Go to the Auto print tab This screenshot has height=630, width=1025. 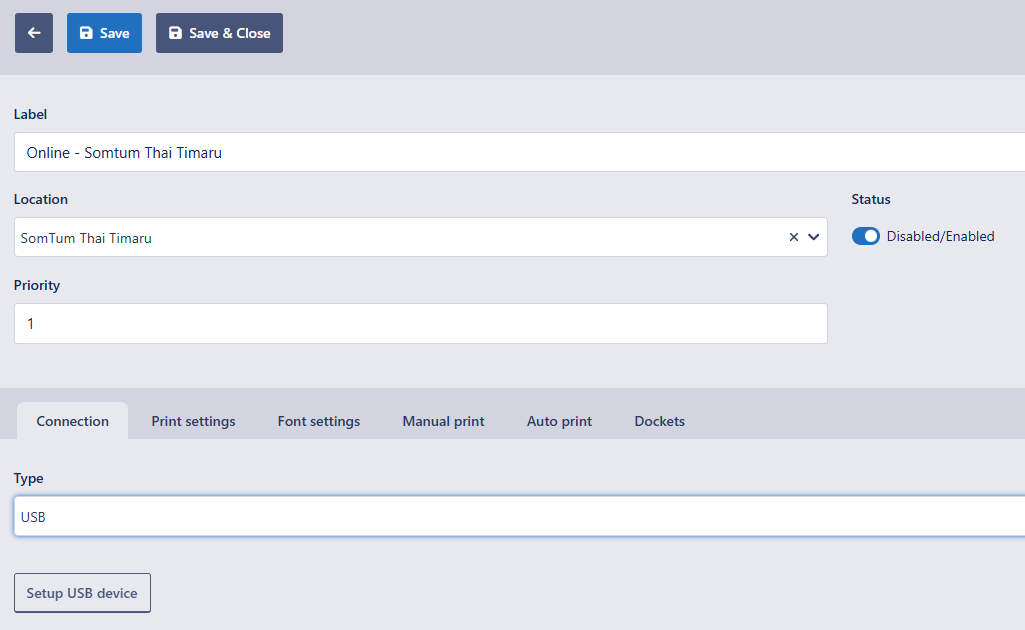560,421
